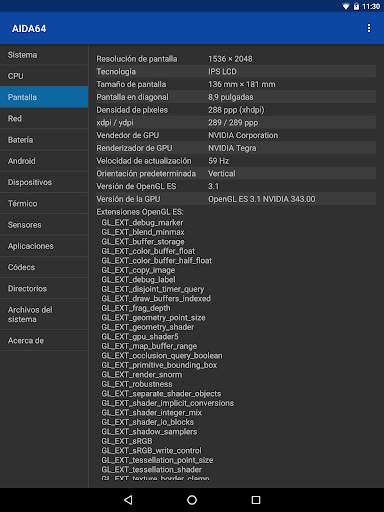Select GL_EXT_occlusion_query_boolean entry
The height and width of the screenshot is (512, 384).
point(162,355)
